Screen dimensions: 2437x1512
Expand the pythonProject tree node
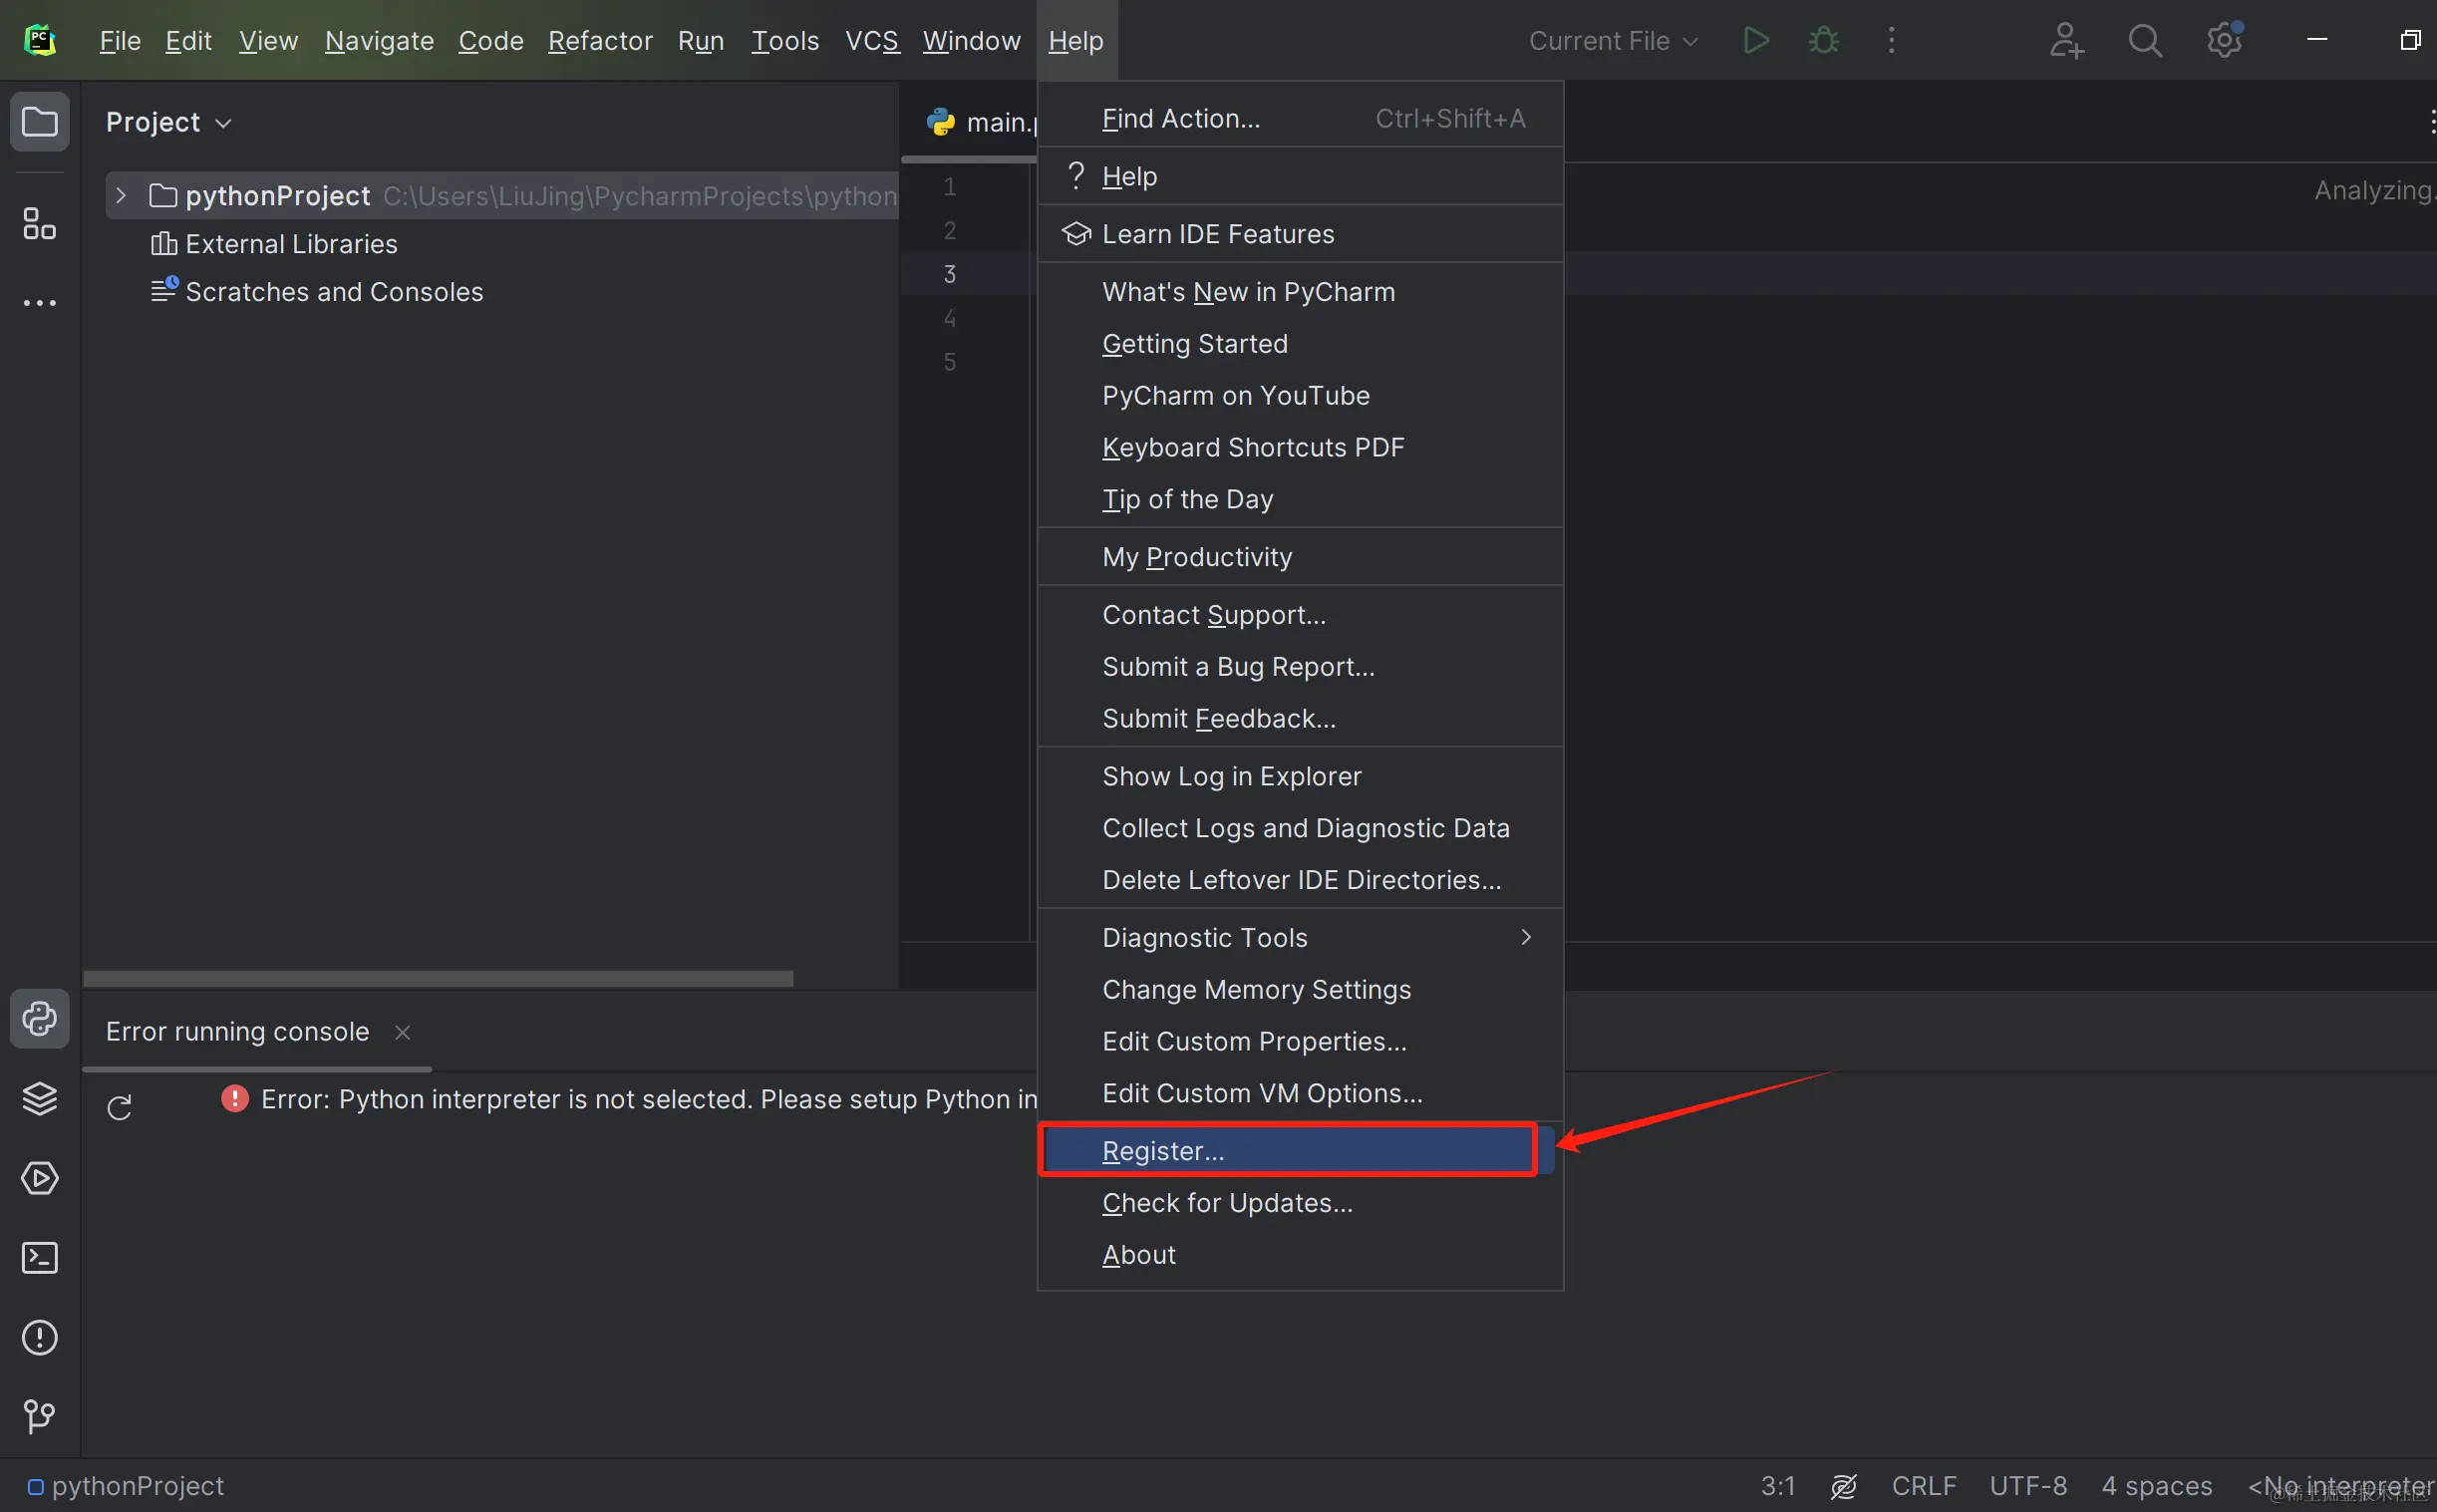coord(121,195)
